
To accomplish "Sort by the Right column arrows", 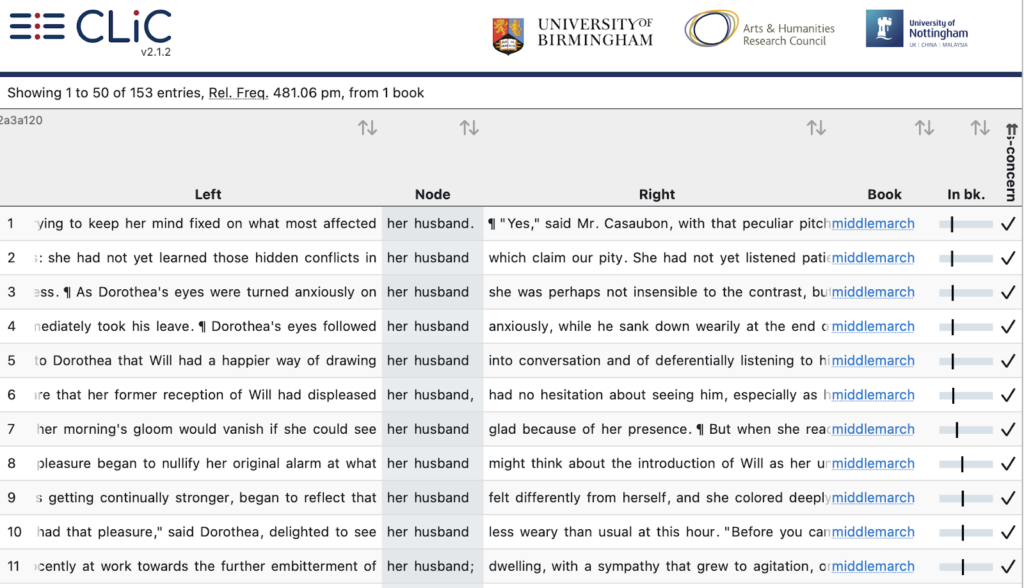I will click(816, 128).
